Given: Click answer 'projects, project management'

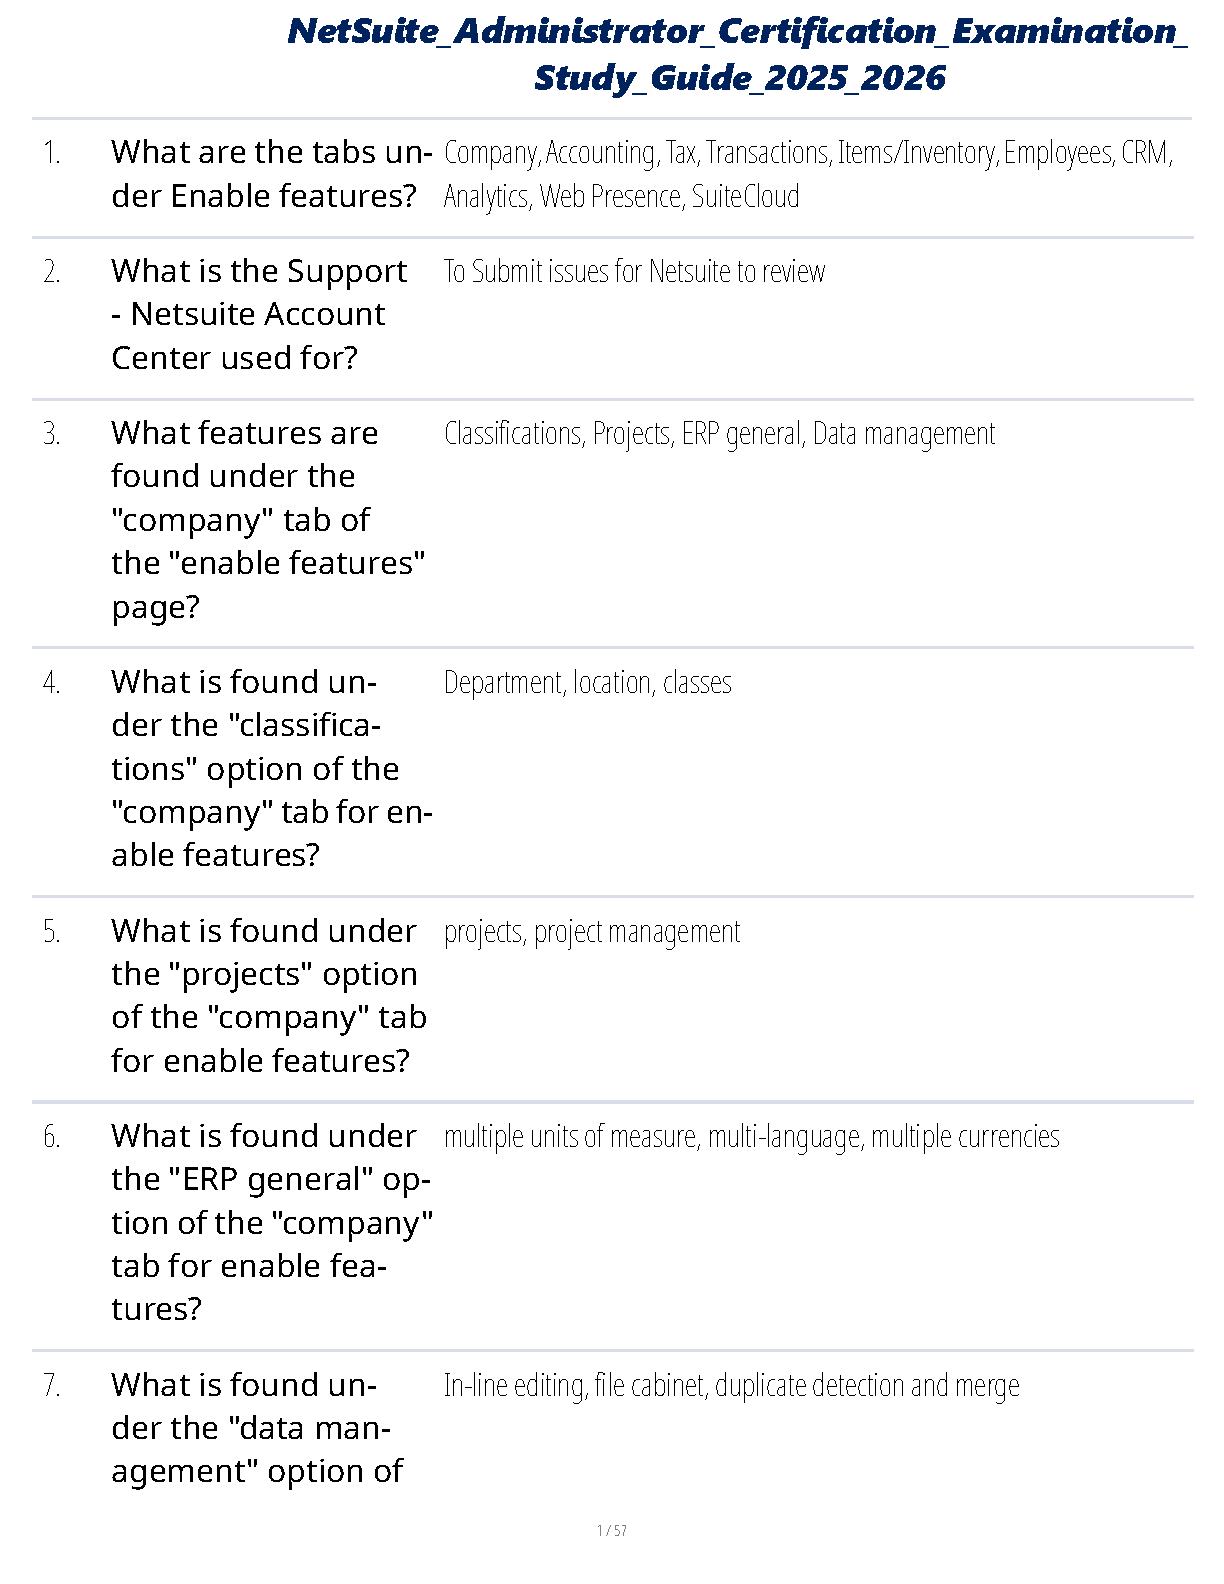Looking at the screenshot, I should click(x=592, y=931).
